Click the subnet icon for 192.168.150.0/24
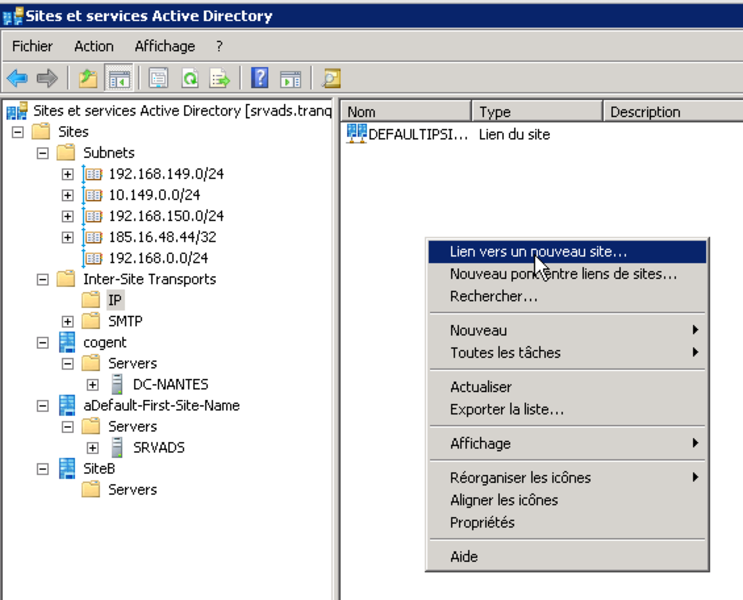Image resolution: width=743 pixels, height=600 pixels. 92,216
